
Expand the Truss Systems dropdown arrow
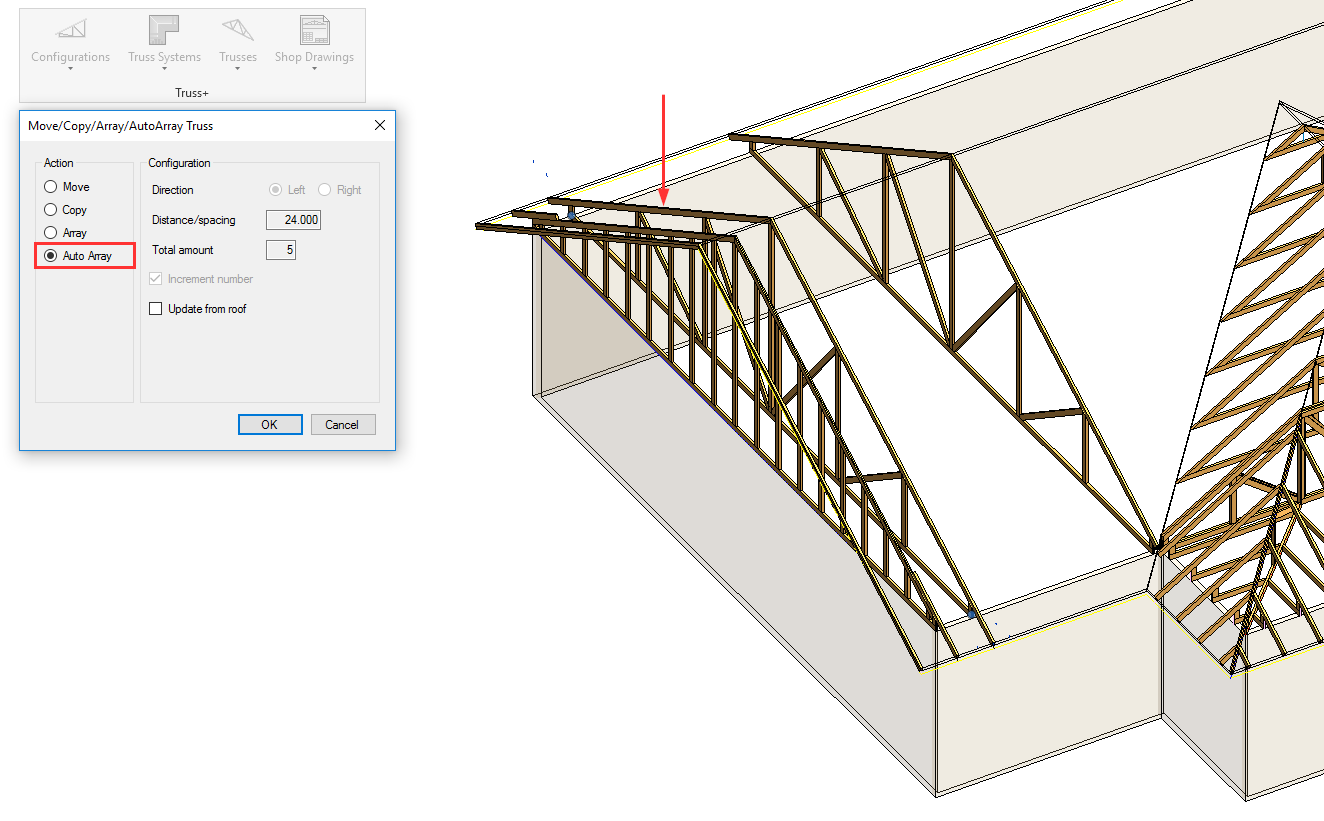[164, 69]
